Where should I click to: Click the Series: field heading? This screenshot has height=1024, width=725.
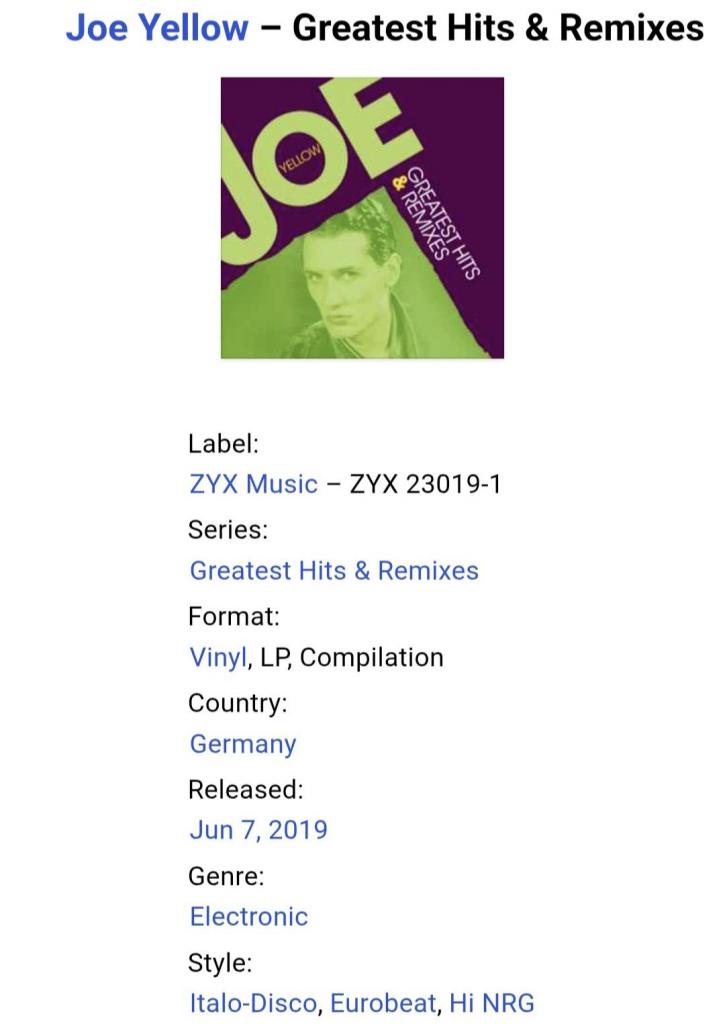pyautogui.click(x=228, y=529)
